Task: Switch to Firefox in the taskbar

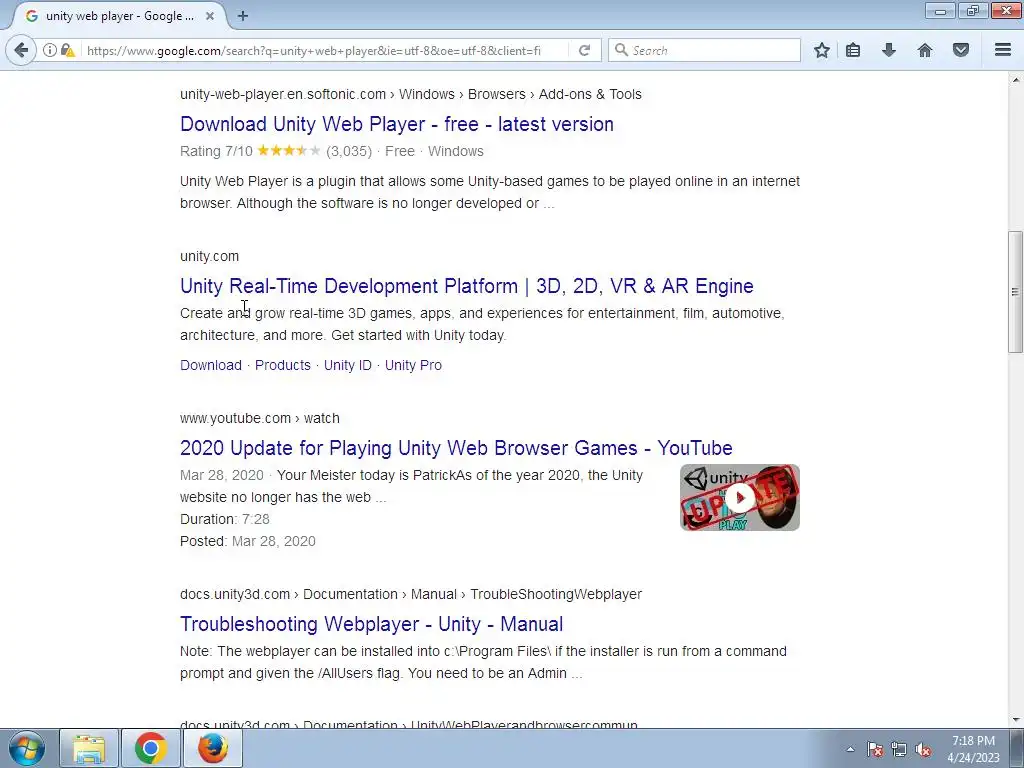Action: coord(213,748)
